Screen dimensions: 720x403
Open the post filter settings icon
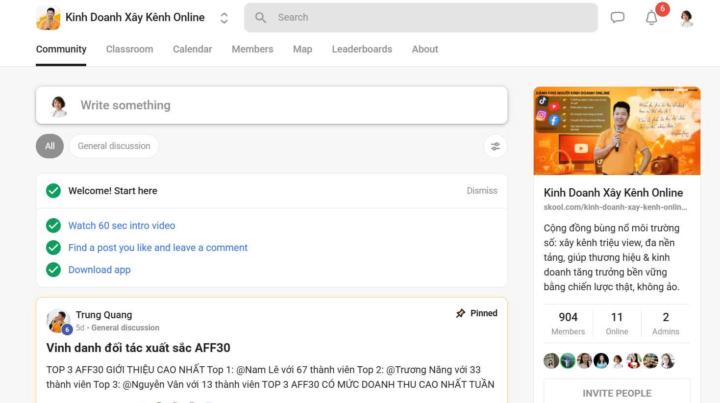tap(495, 146)
